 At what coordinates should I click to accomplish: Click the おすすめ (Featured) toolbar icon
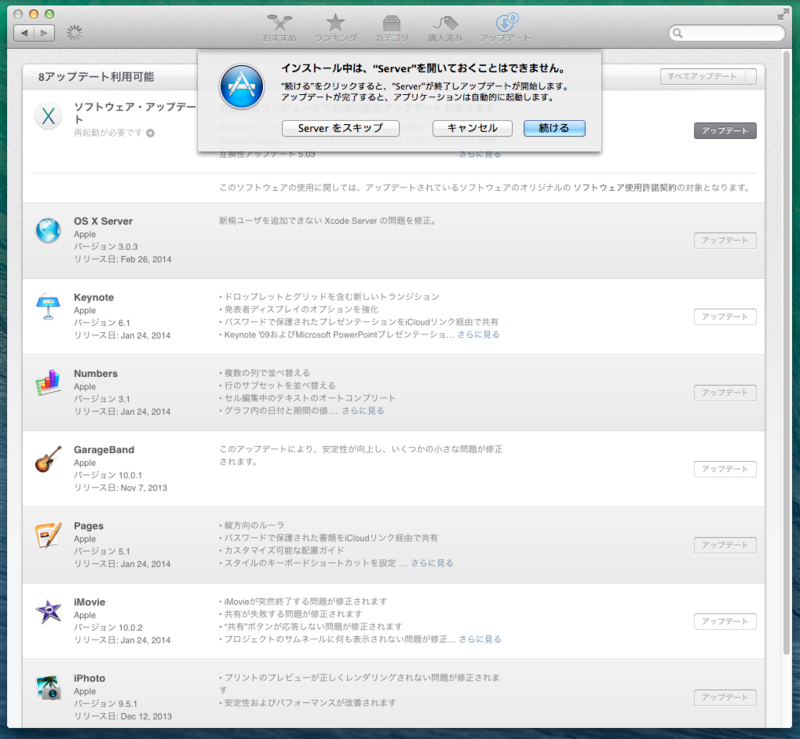tap(279, 28)
